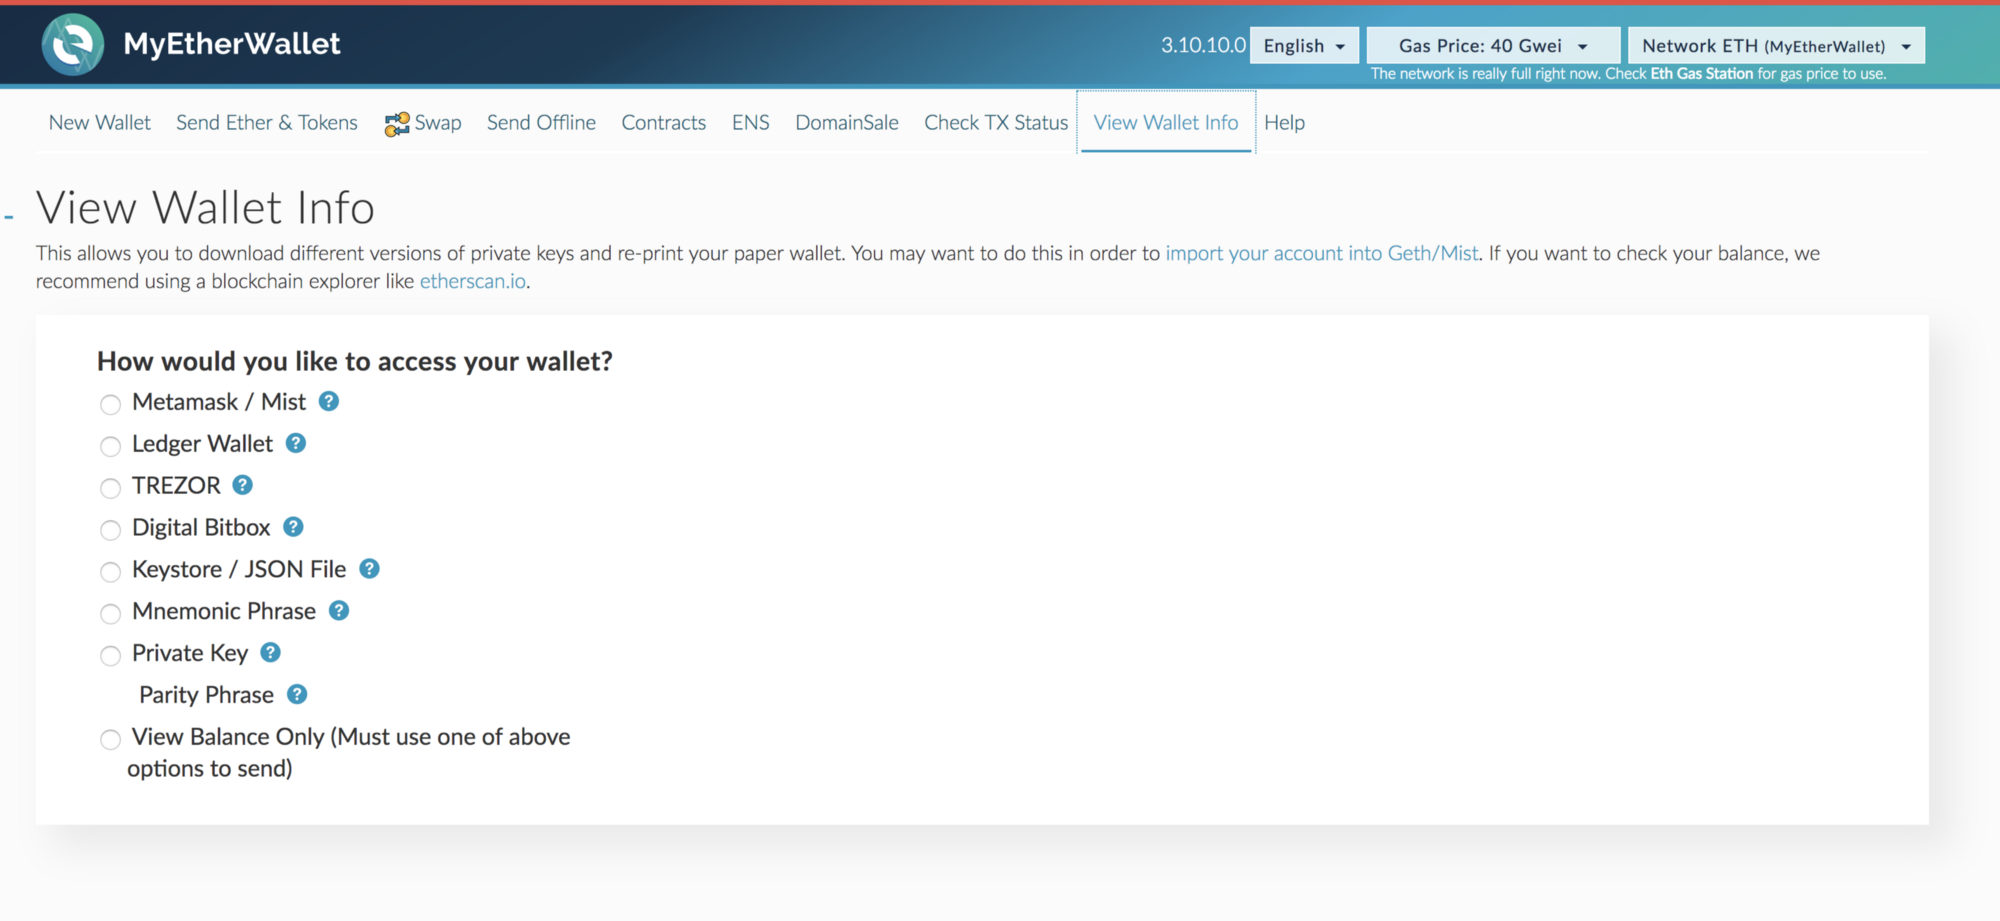Open the Contracts tab
Viewport: 2000px width, 921px height.
[x=664, y=123]
